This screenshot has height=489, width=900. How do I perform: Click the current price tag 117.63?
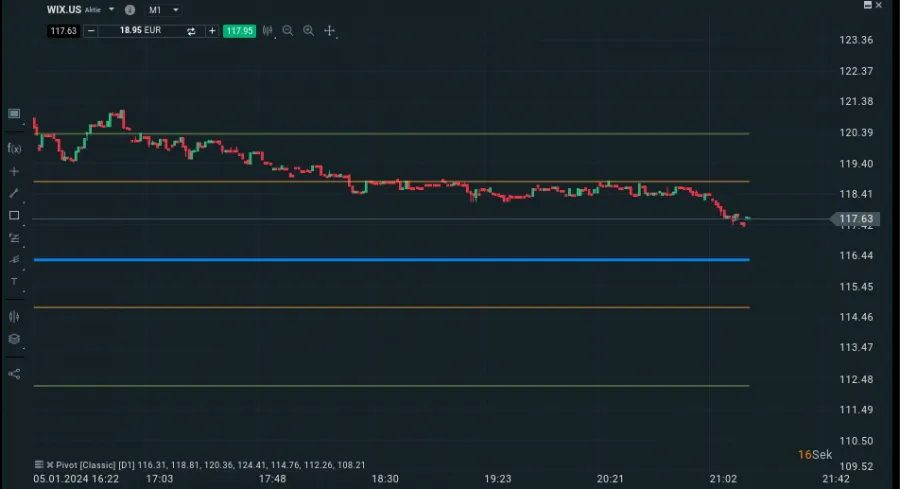[855, 219]
